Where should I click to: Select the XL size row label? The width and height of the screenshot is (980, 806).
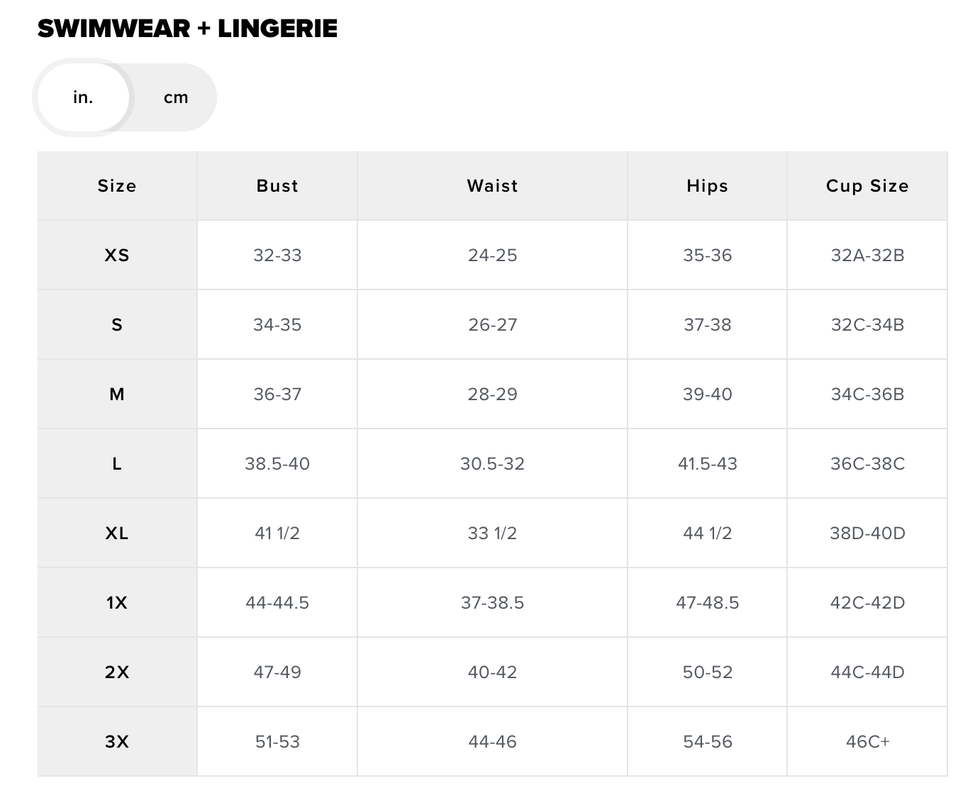click(117, 533)
